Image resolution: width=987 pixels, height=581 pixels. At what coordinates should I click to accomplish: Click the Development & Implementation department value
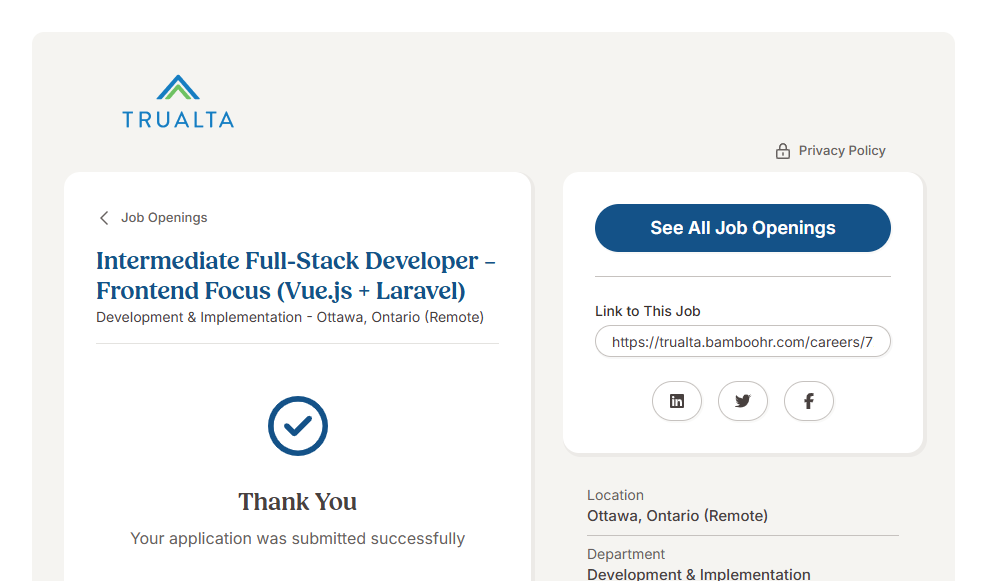(x=698, y=574)
